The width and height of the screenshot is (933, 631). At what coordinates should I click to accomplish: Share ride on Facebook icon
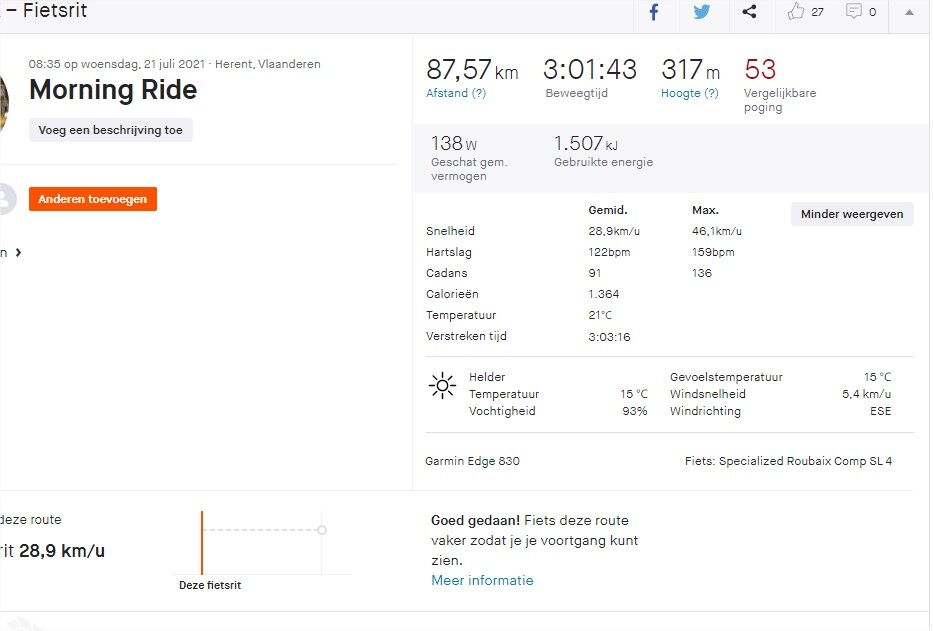653,12
